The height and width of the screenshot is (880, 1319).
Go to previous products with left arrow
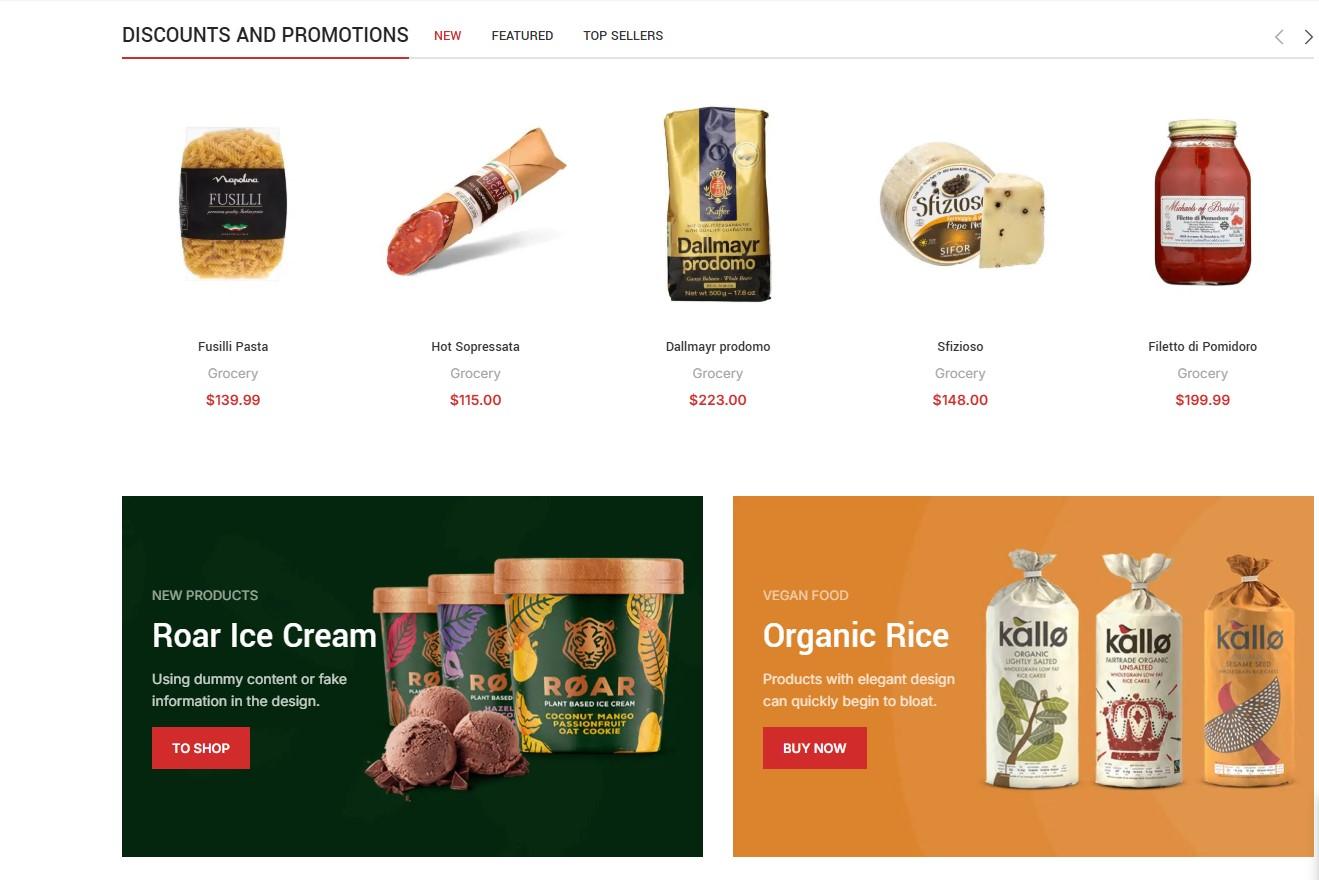pos(1279,37)
